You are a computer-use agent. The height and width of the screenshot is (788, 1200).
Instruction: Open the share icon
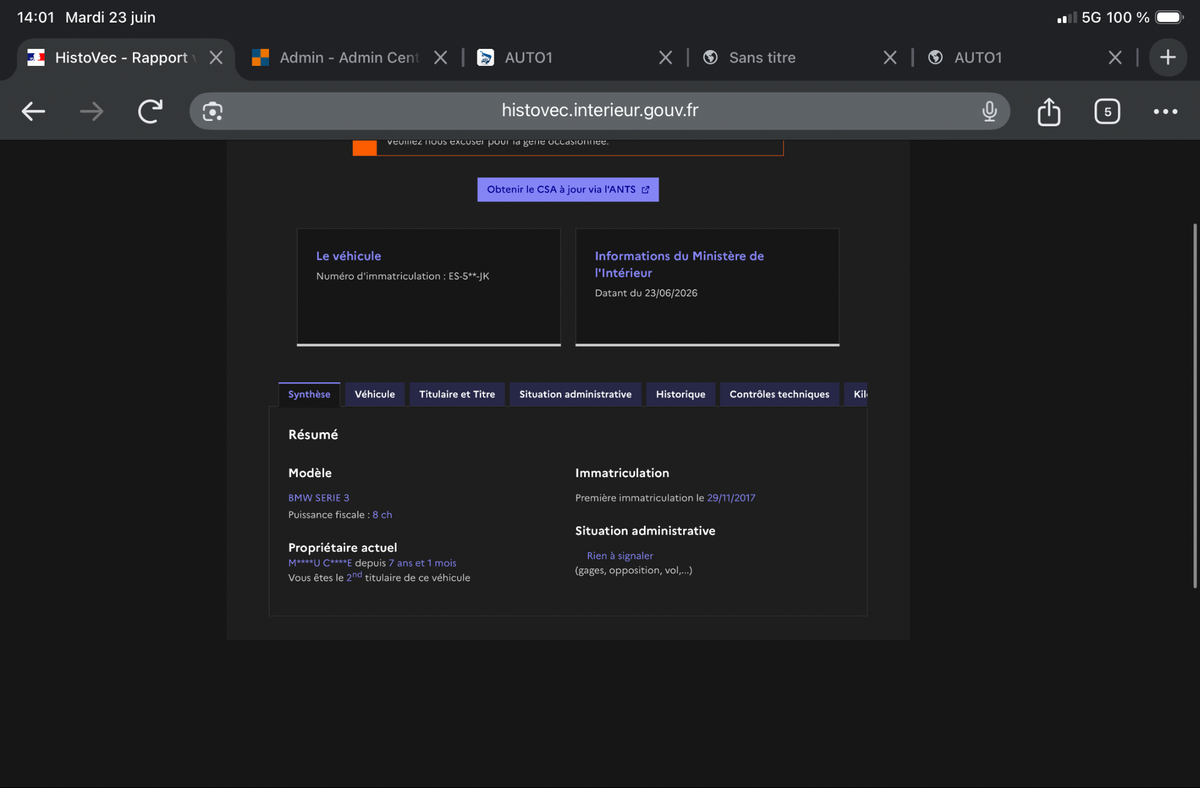pos(1048,111)
